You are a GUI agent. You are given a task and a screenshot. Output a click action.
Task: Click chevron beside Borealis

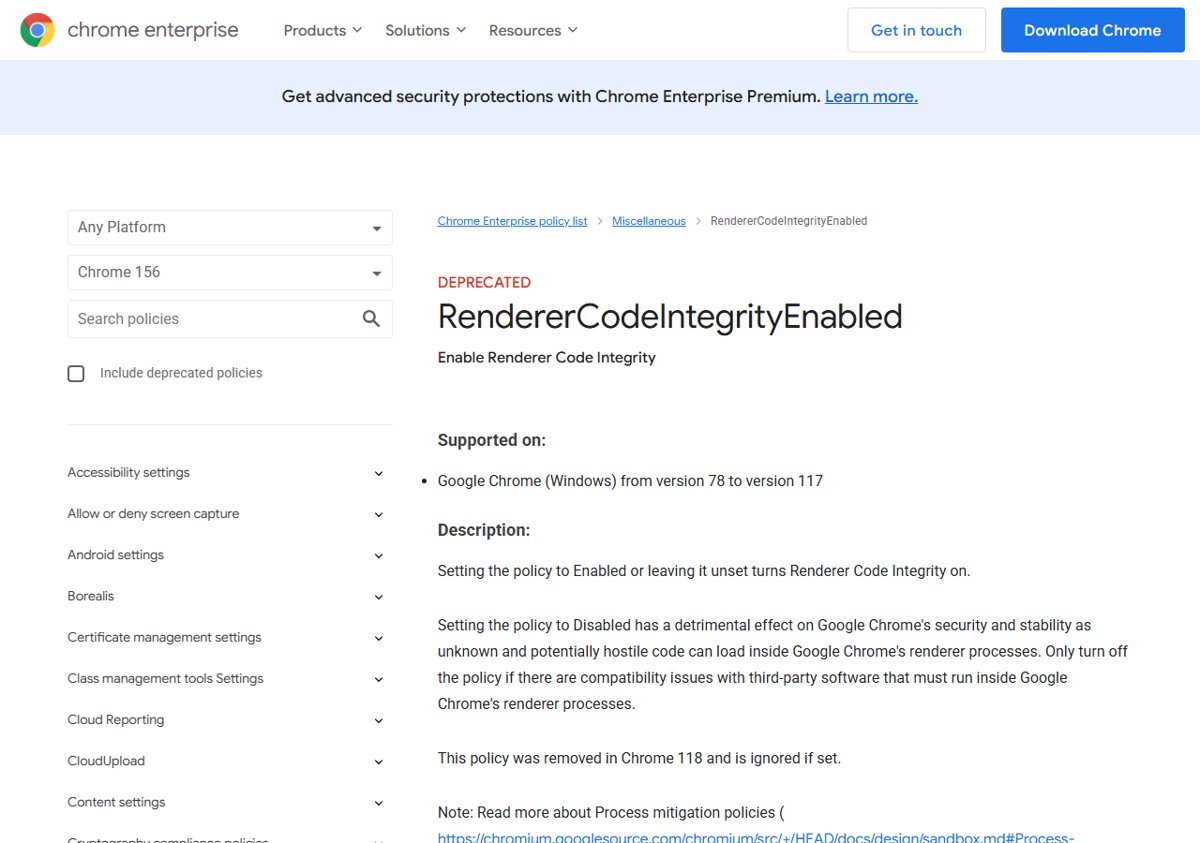point(378,597)
